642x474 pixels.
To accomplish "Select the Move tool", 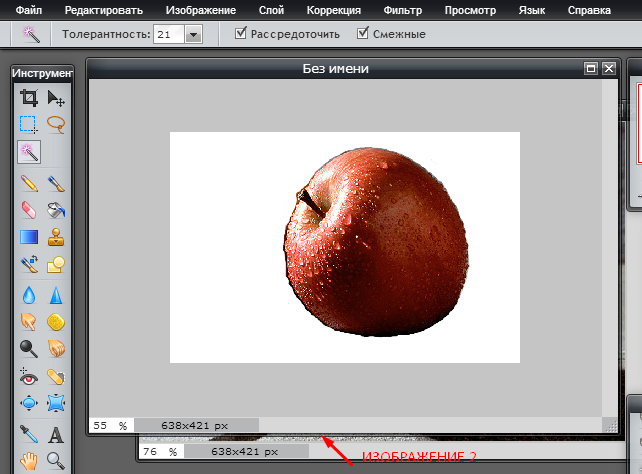I will [x=56, y=98].
